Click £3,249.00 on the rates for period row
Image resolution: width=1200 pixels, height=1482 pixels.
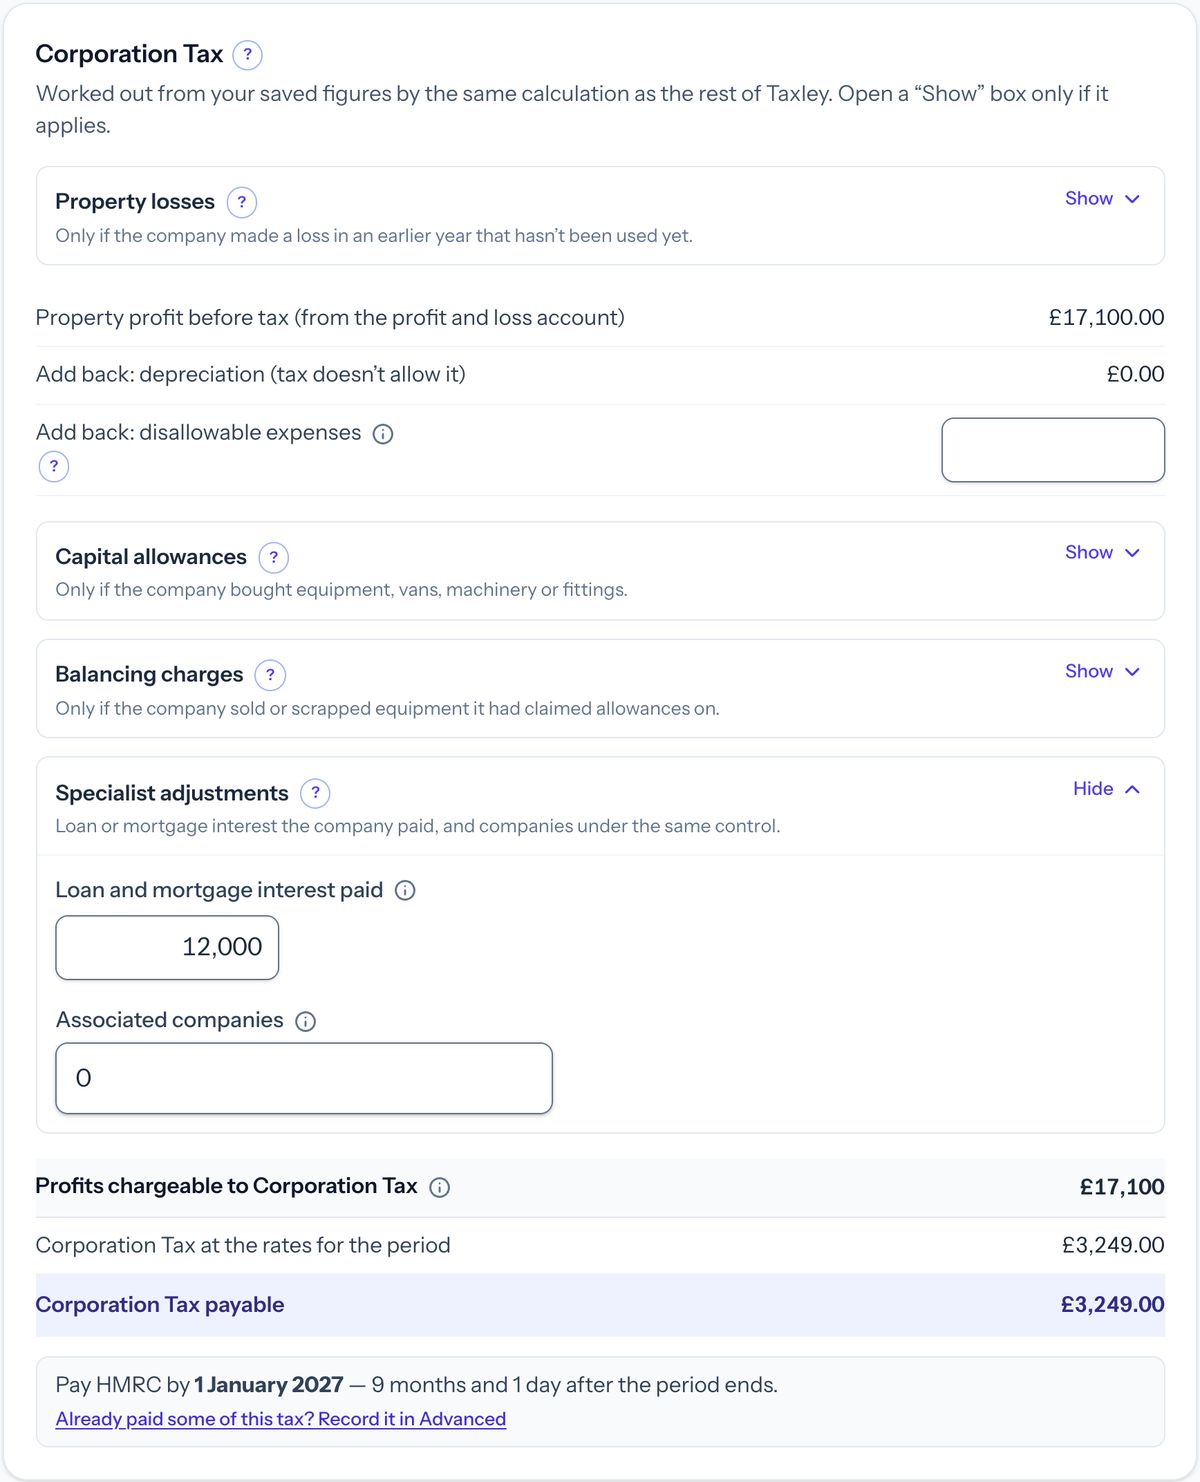1113,1246
